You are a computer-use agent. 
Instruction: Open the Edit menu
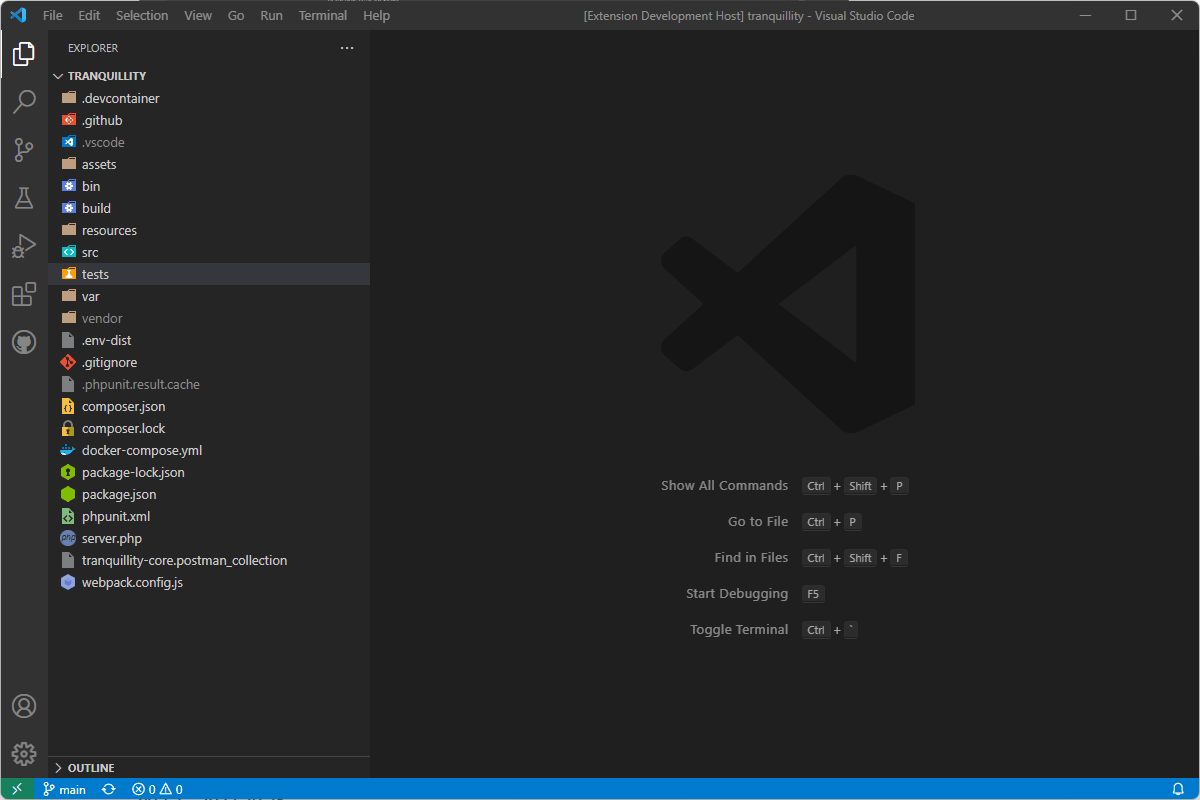click(x=89, y=16)
